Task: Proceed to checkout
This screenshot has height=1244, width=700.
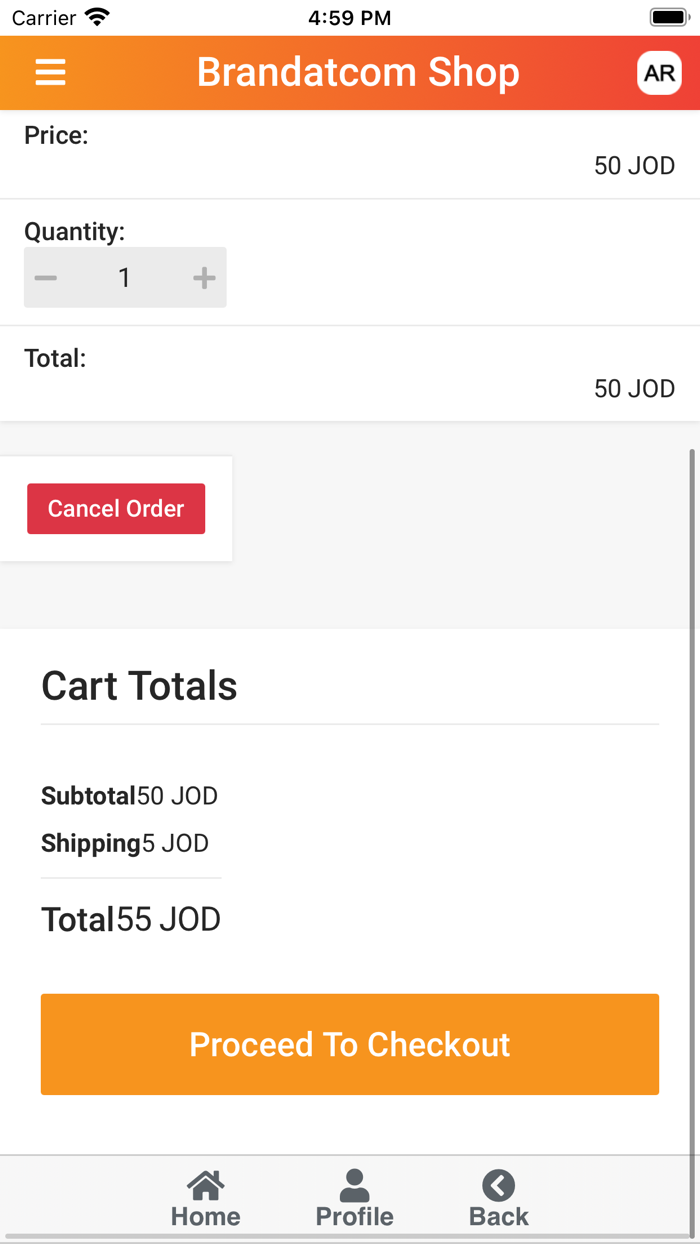Action: click(349, 1044)
